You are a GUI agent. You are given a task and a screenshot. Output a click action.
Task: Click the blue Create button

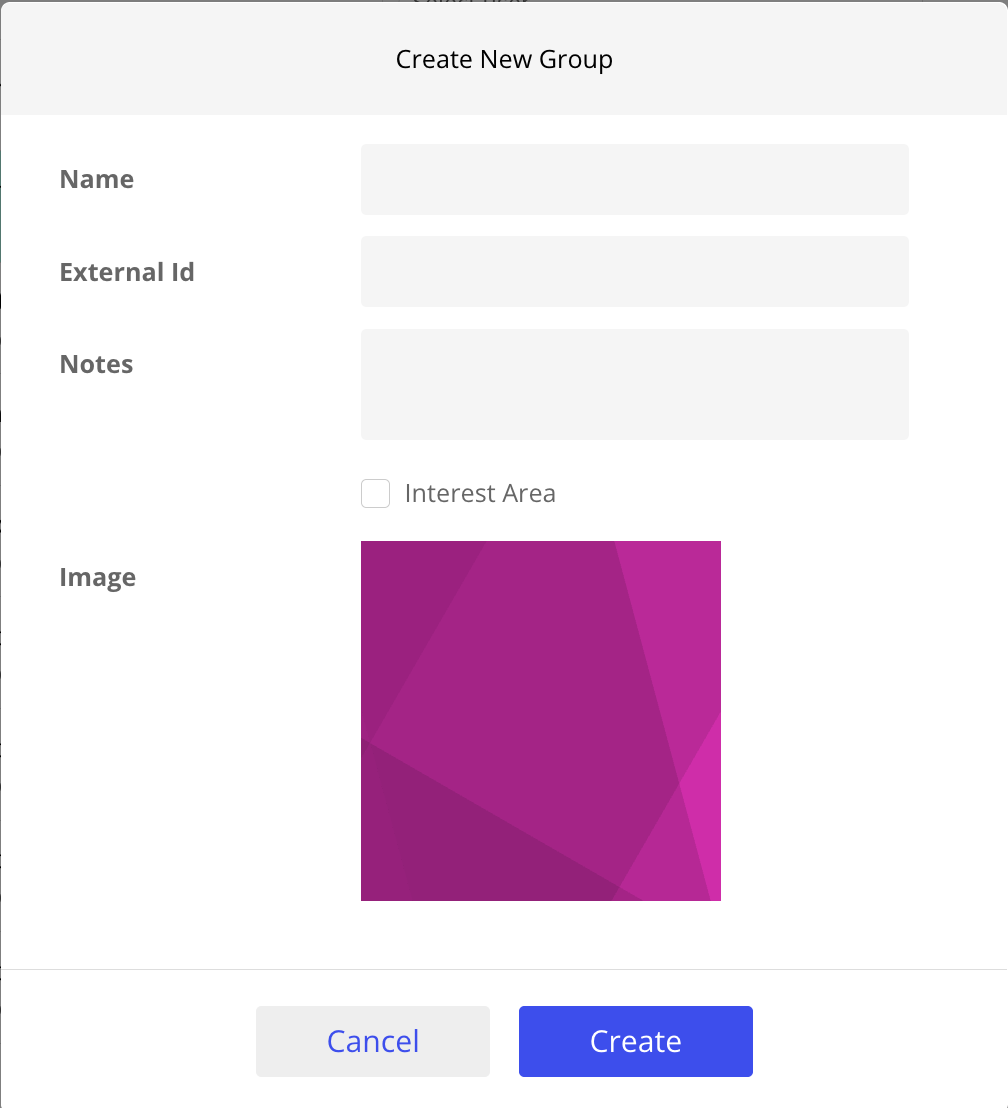point(635,1041)
